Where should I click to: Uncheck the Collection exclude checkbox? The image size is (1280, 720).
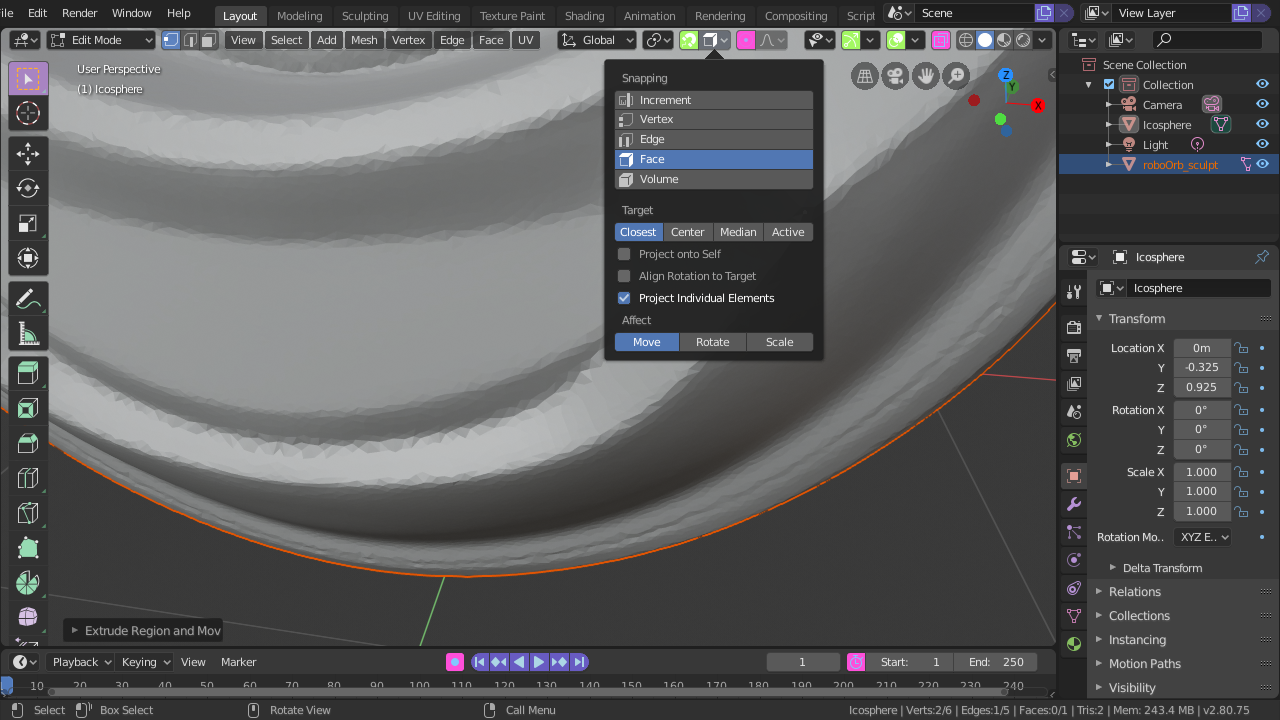coord(1109,84)
